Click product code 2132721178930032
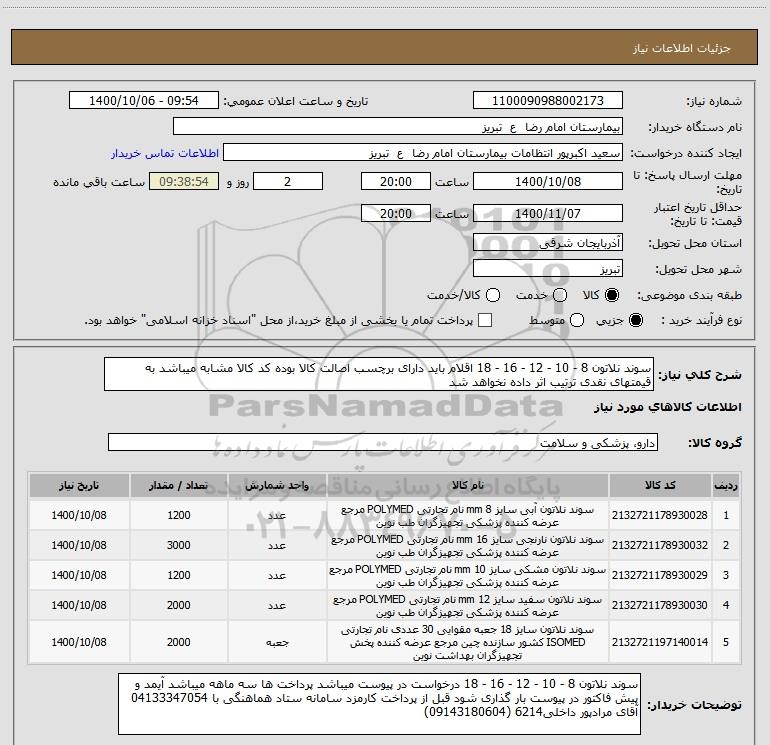The image size is (770, 745). (660, 545)
